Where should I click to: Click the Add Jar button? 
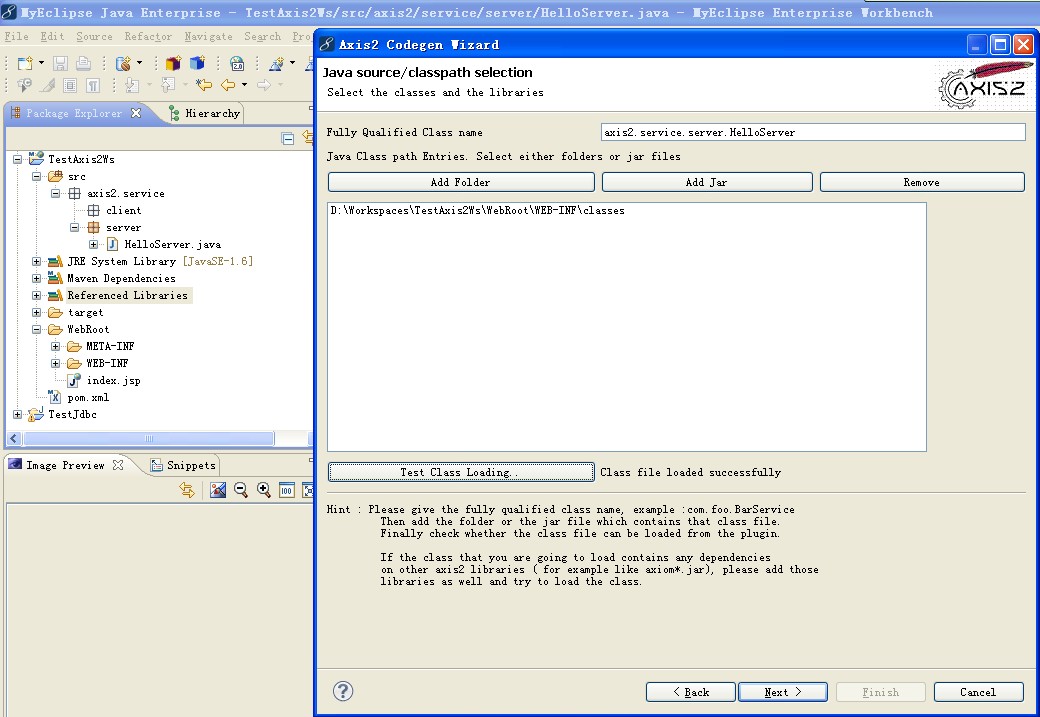coord(707,182)
